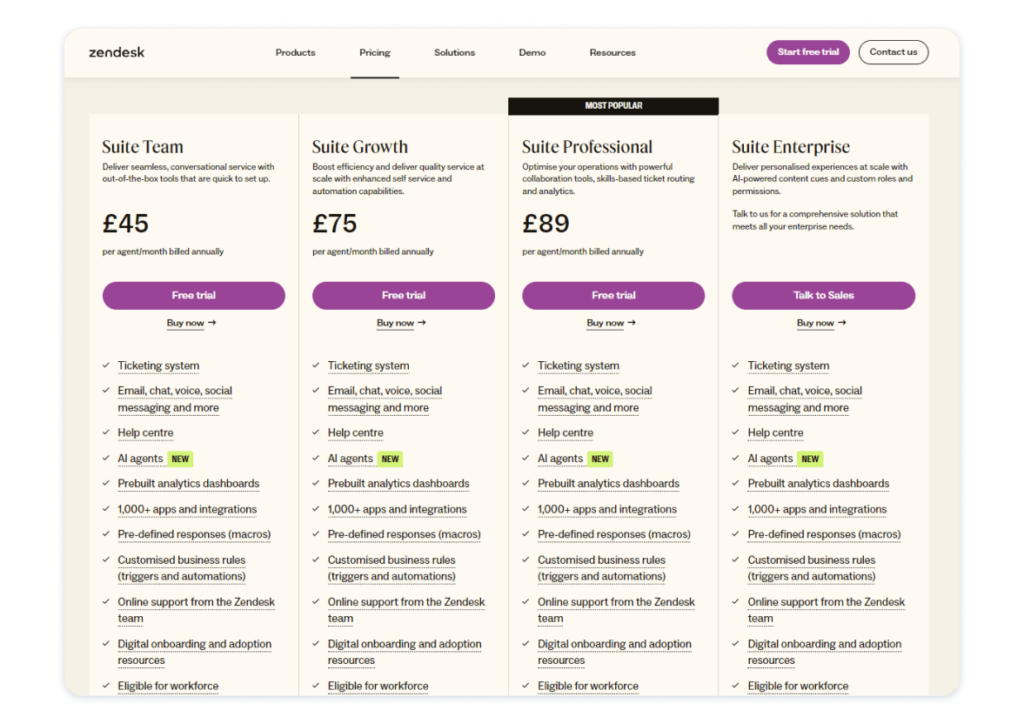This screenshot has height=724, width=1024.
Task: Open the Pricing tab
Action: click(x=375, y=52)
